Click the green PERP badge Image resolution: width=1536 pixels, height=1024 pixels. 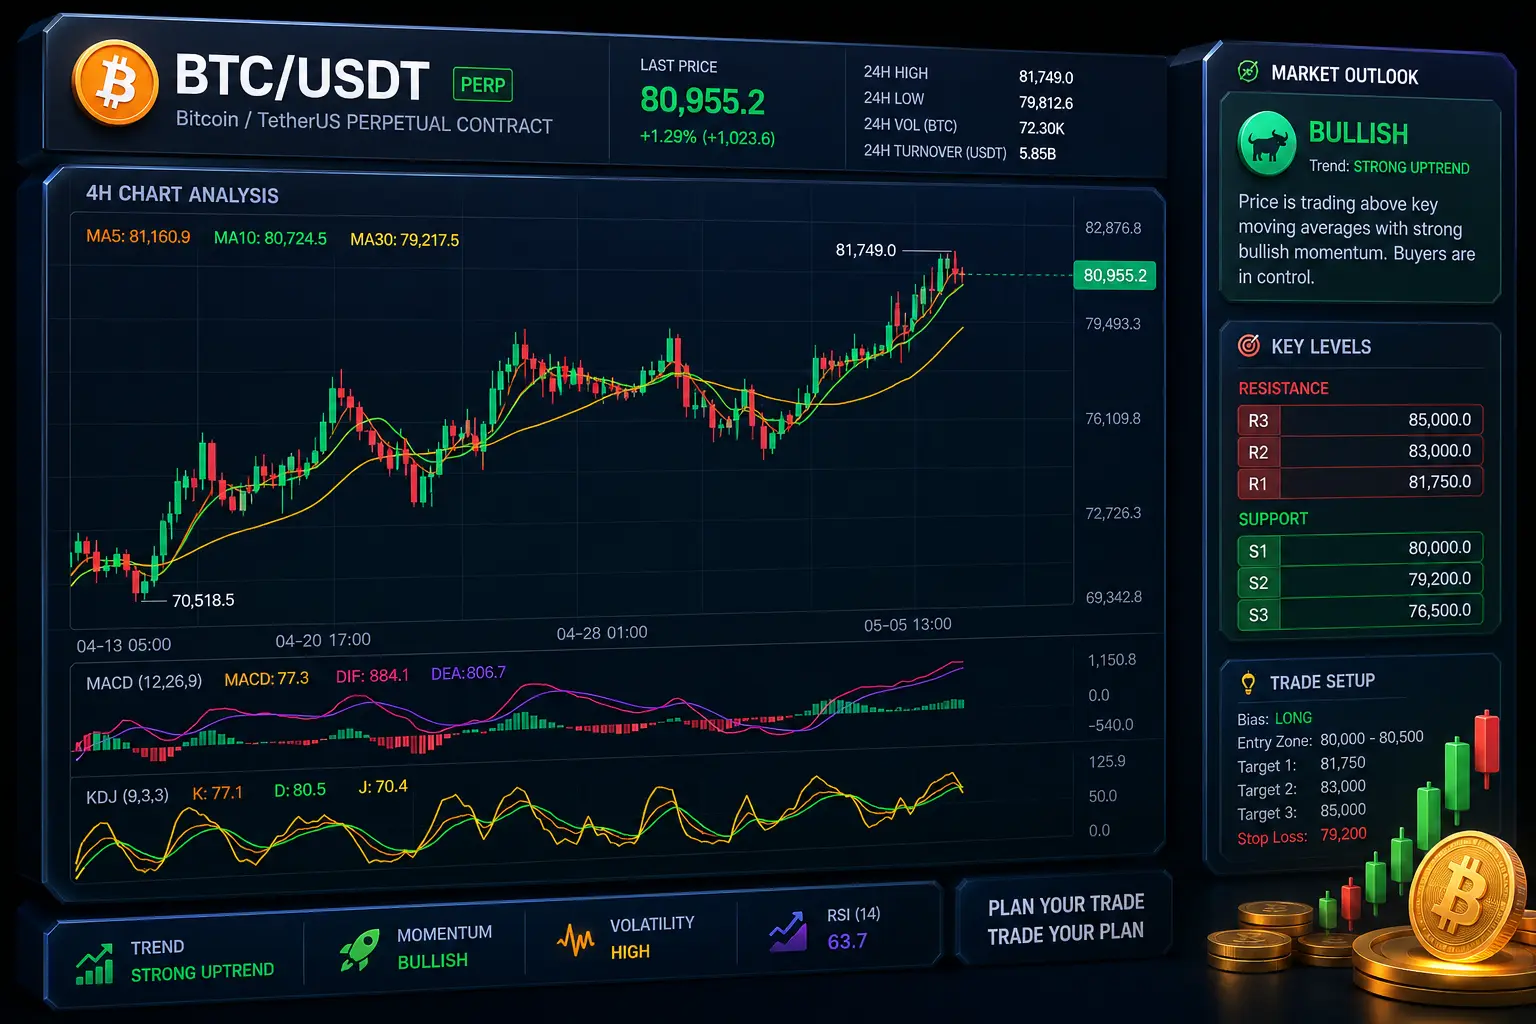pos(483,85)
